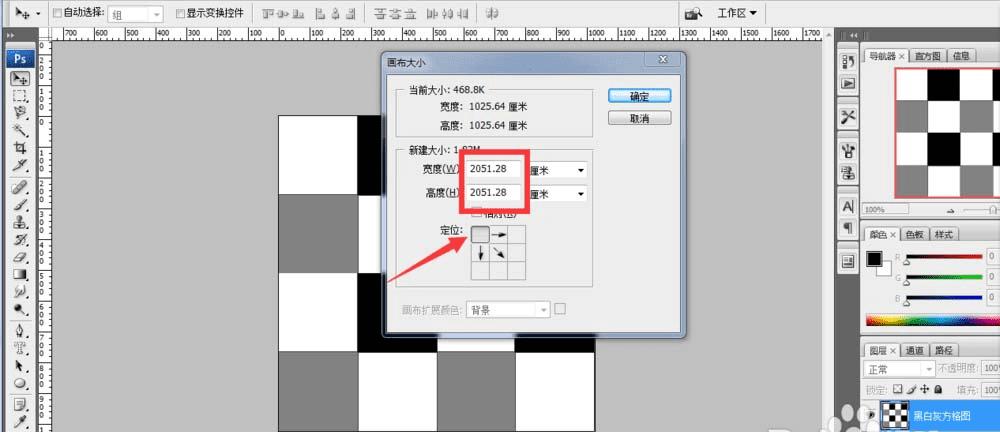Select the Rectangular Marquee tool
The height and width of the screenshot is (432, 1000).
20,96
